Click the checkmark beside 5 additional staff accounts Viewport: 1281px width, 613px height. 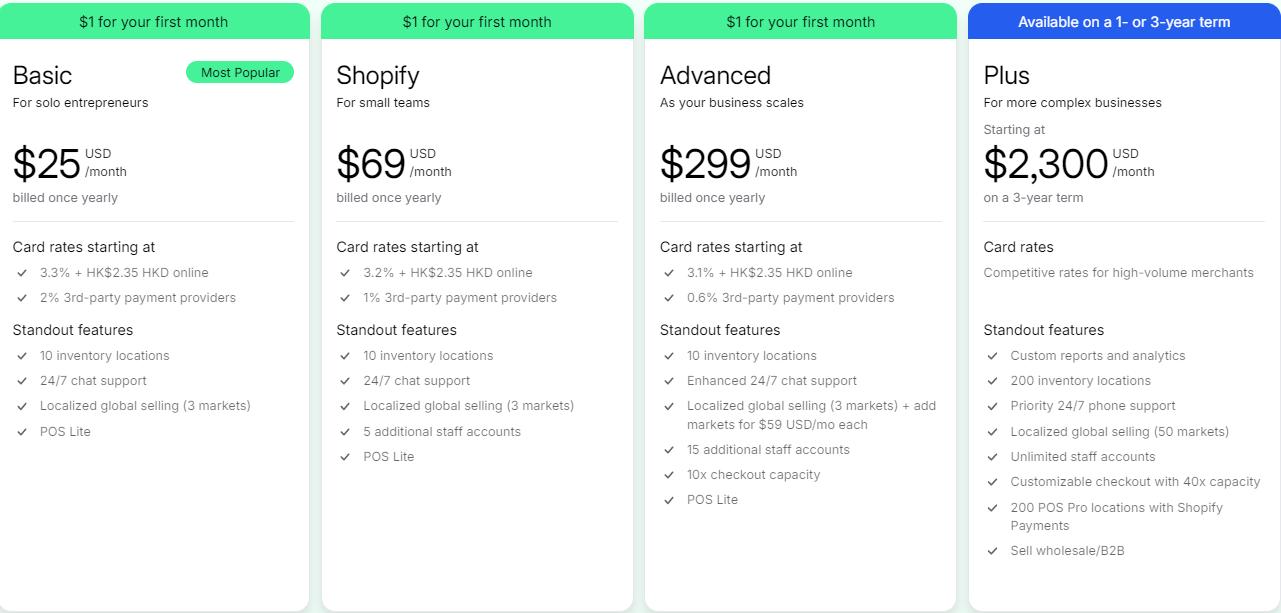point(346,431)
